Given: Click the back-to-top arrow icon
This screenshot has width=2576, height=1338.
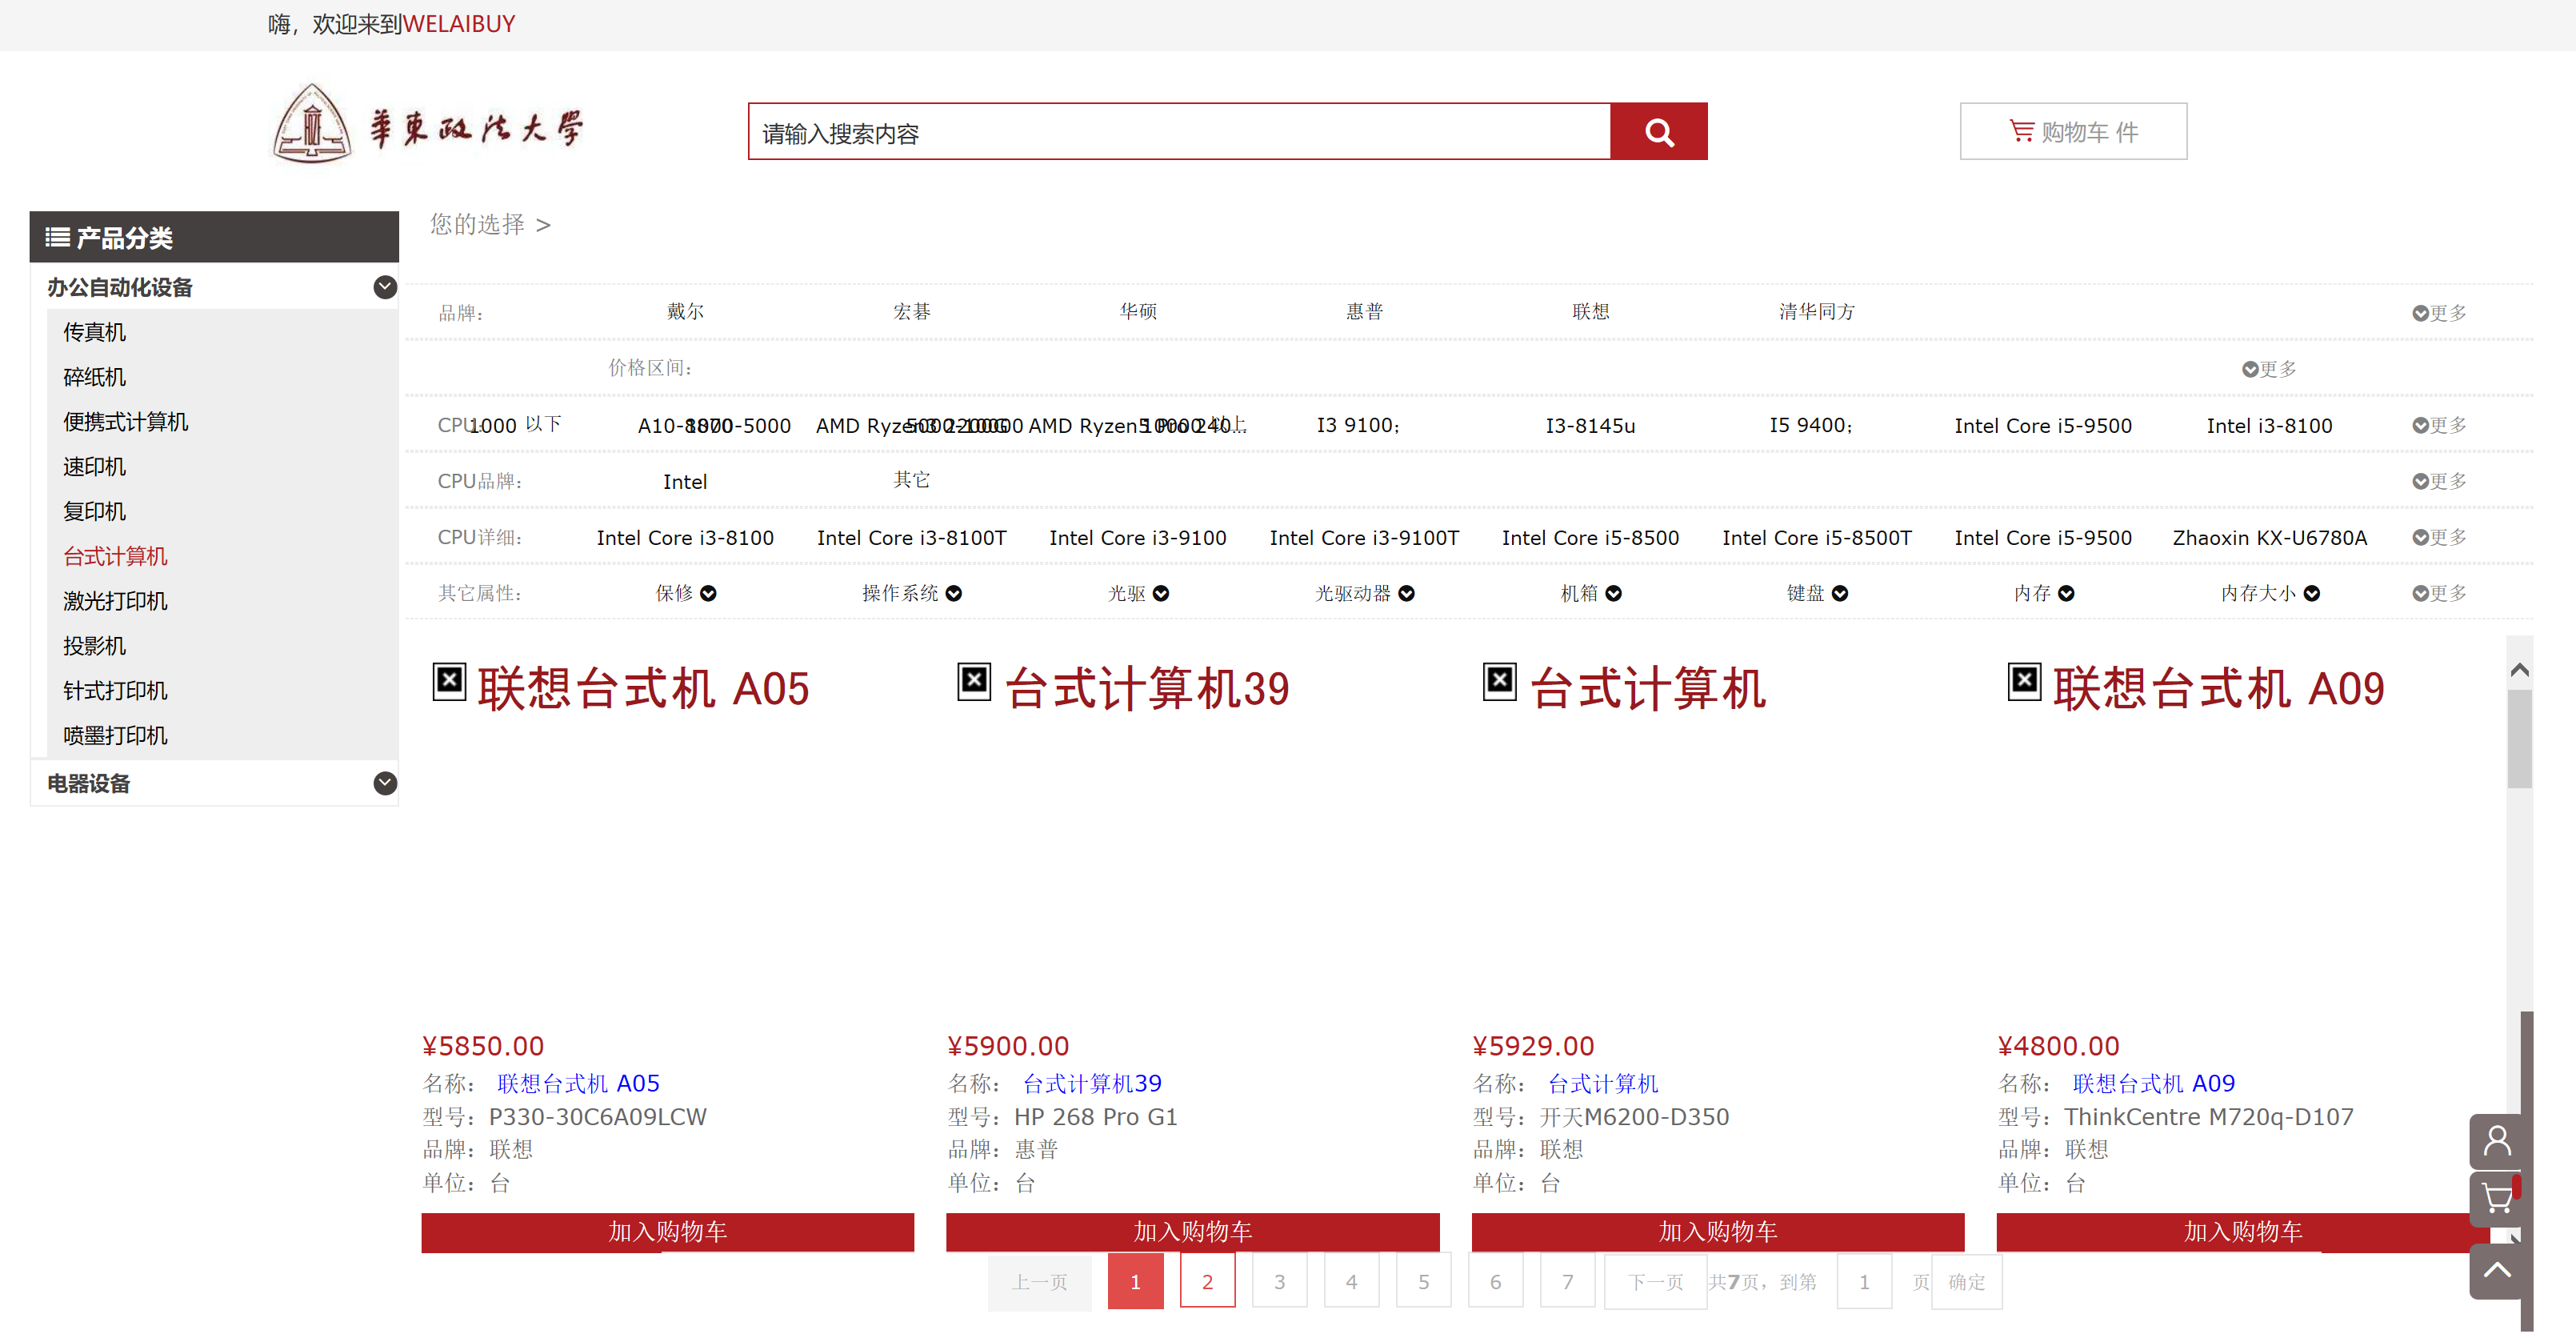Looking at the screenshot, I should pyautogui.click(x=2496, y=1270).
